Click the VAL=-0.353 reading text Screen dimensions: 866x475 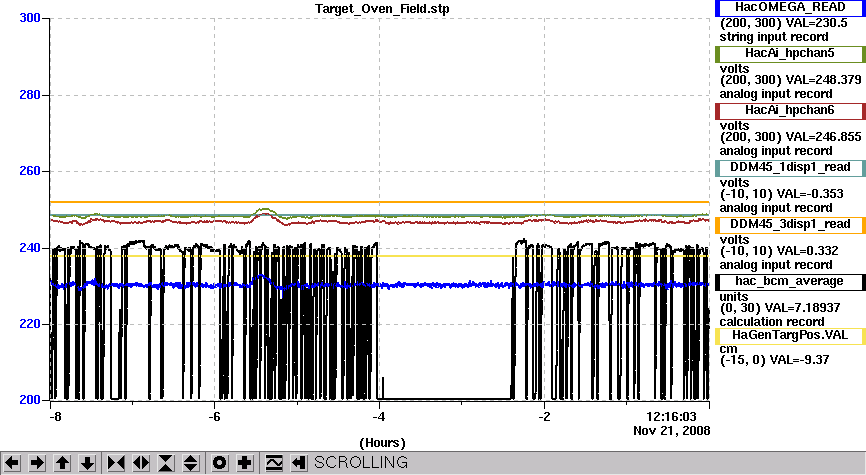click(x=811, y=194)
